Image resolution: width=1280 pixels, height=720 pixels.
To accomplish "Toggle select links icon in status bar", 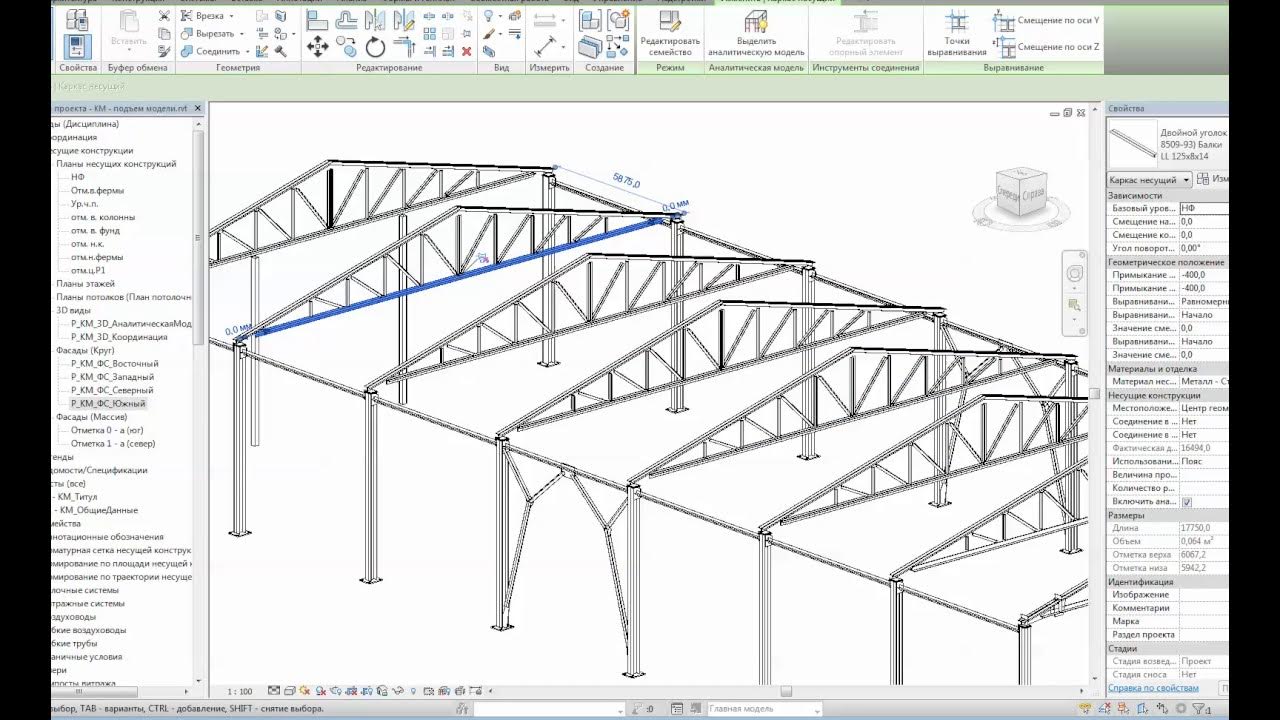I will point(1085,709).
